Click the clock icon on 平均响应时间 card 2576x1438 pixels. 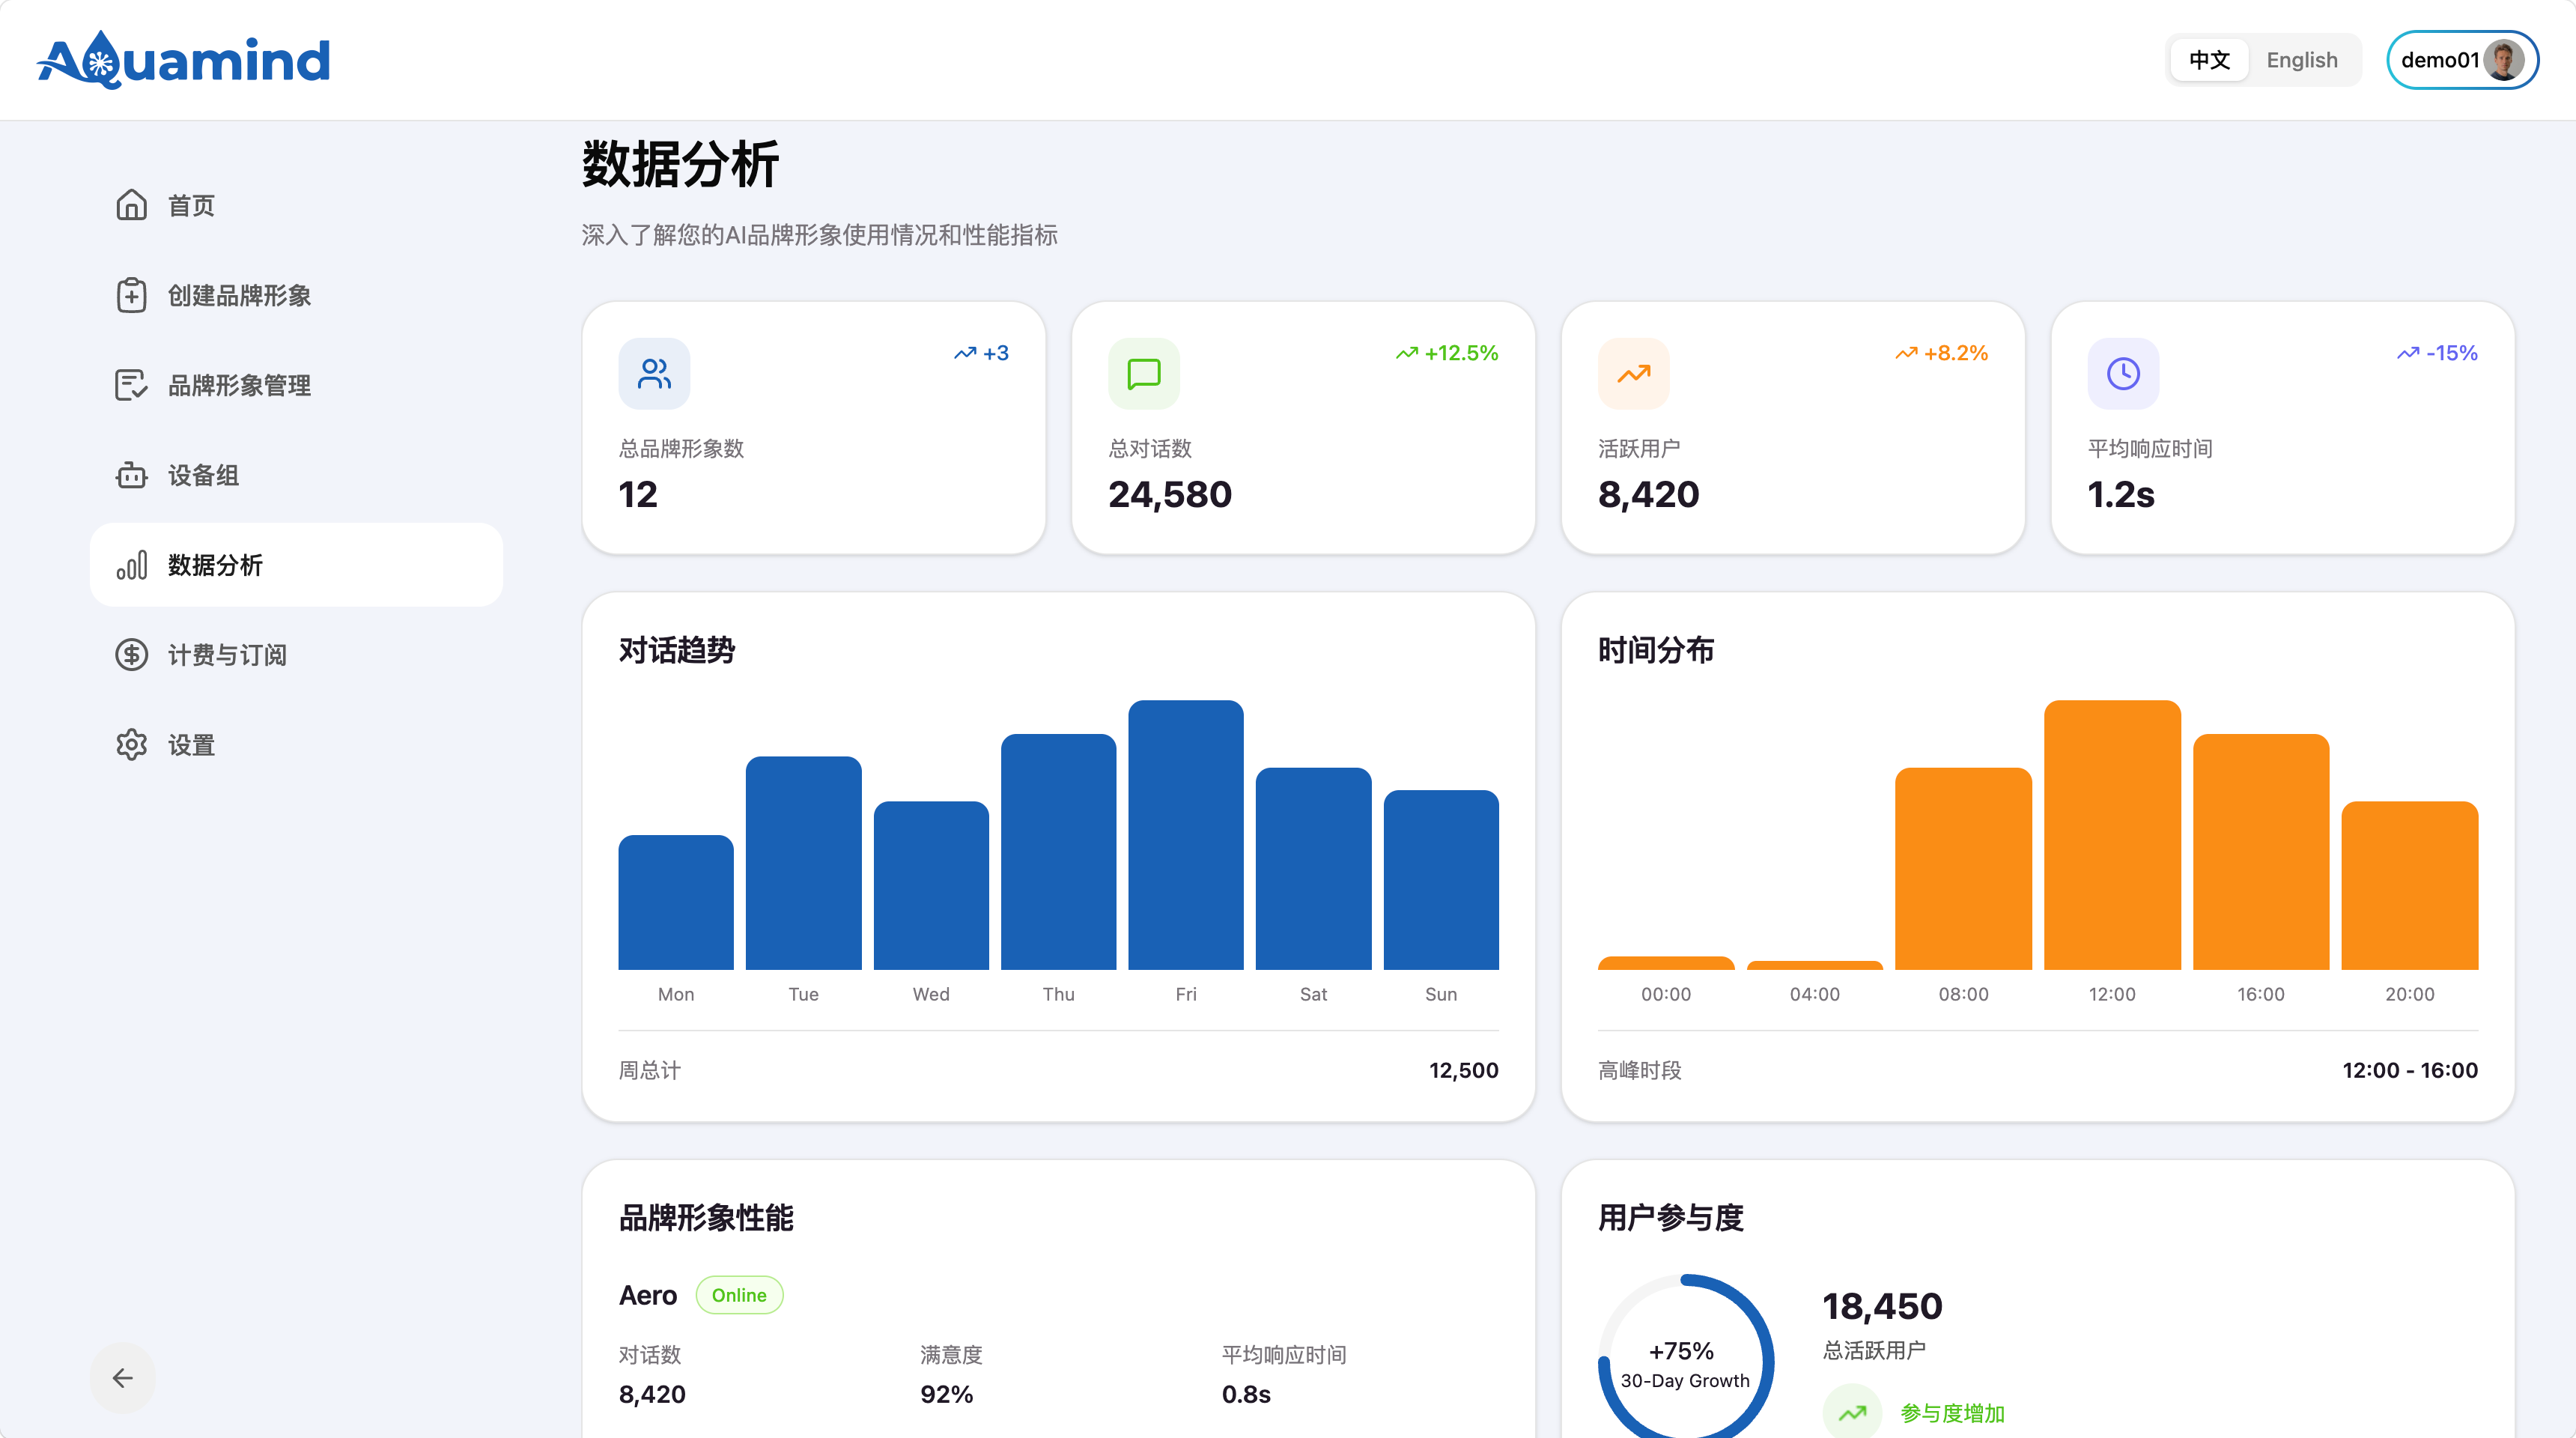click(x=2123, y=374)
